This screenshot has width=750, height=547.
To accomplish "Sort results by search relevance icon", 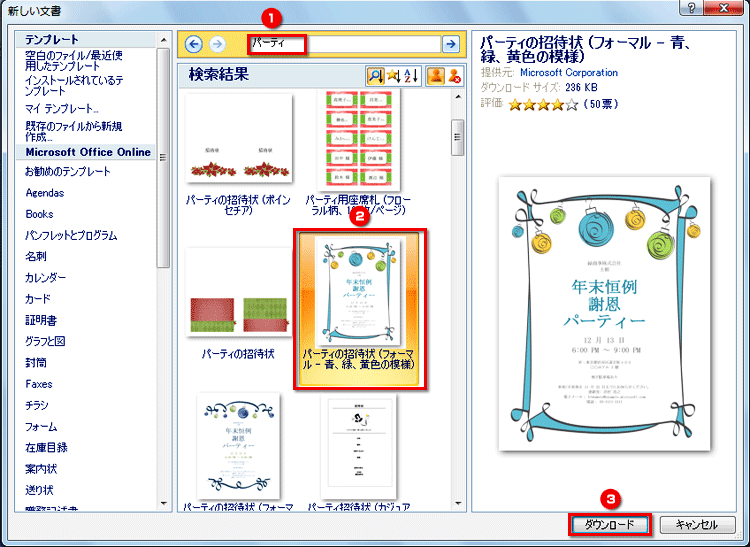I will [x=375, y=76].
